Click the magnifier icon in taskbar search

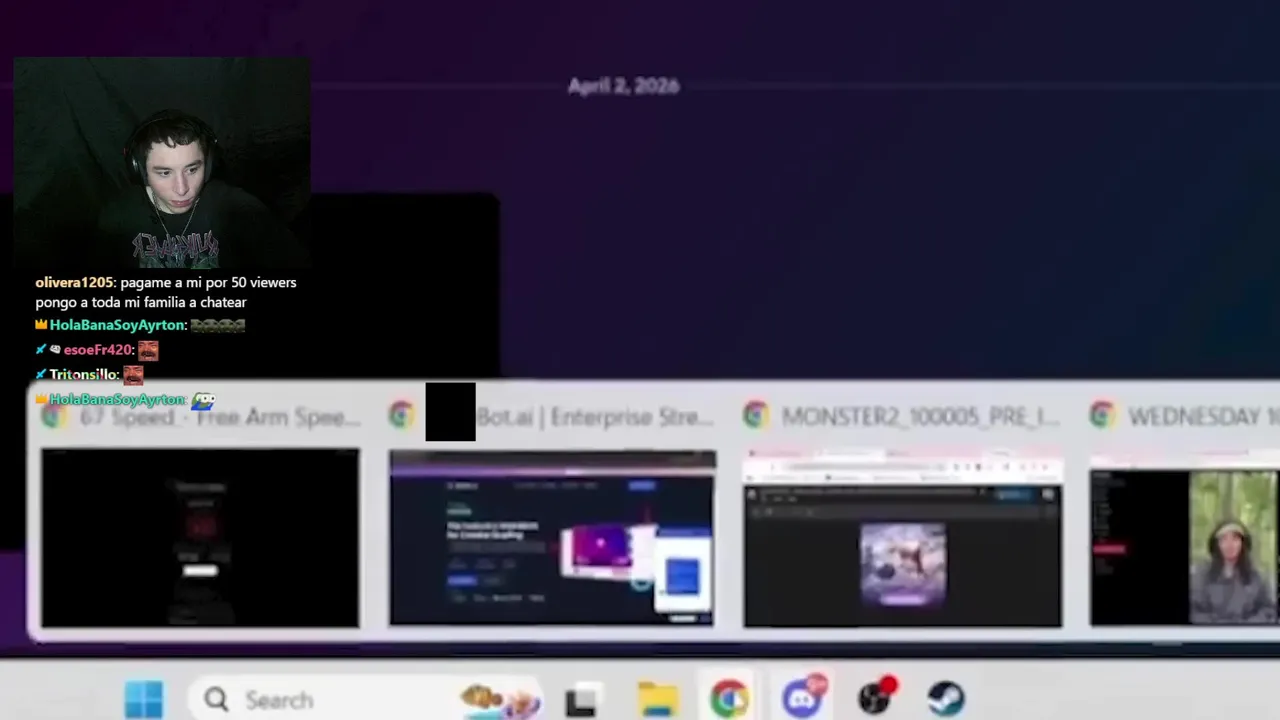pyautogui.click(x=216, y=699)
